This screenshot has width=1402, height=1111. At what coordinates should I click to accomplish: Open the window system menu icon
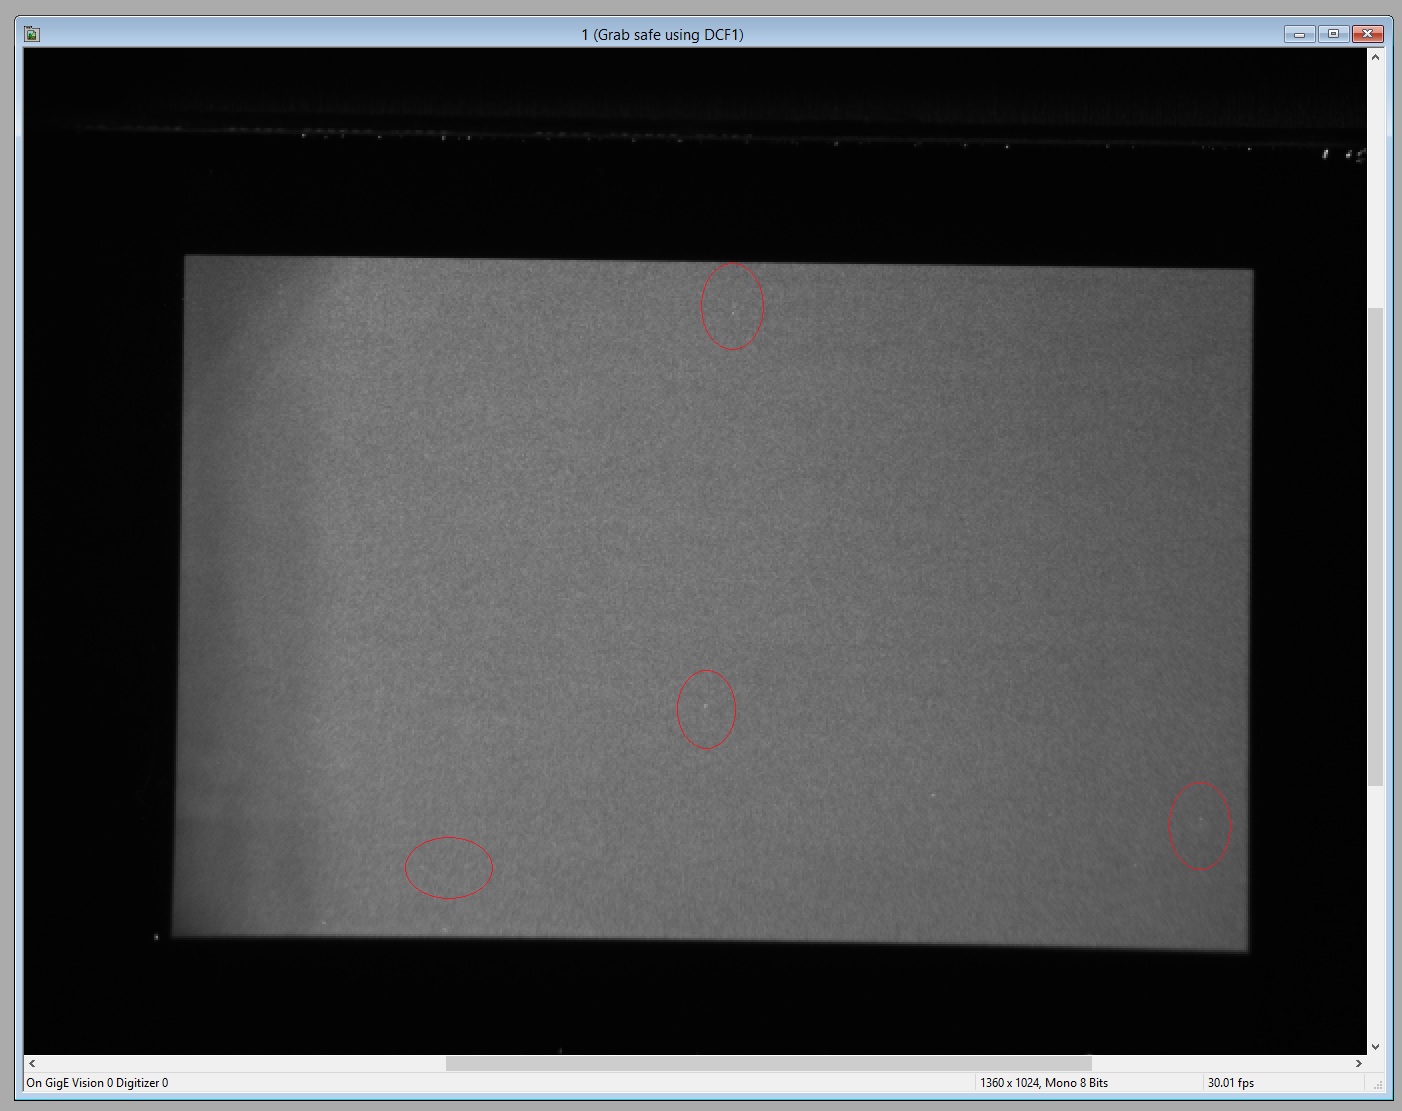tap(32, 34)
